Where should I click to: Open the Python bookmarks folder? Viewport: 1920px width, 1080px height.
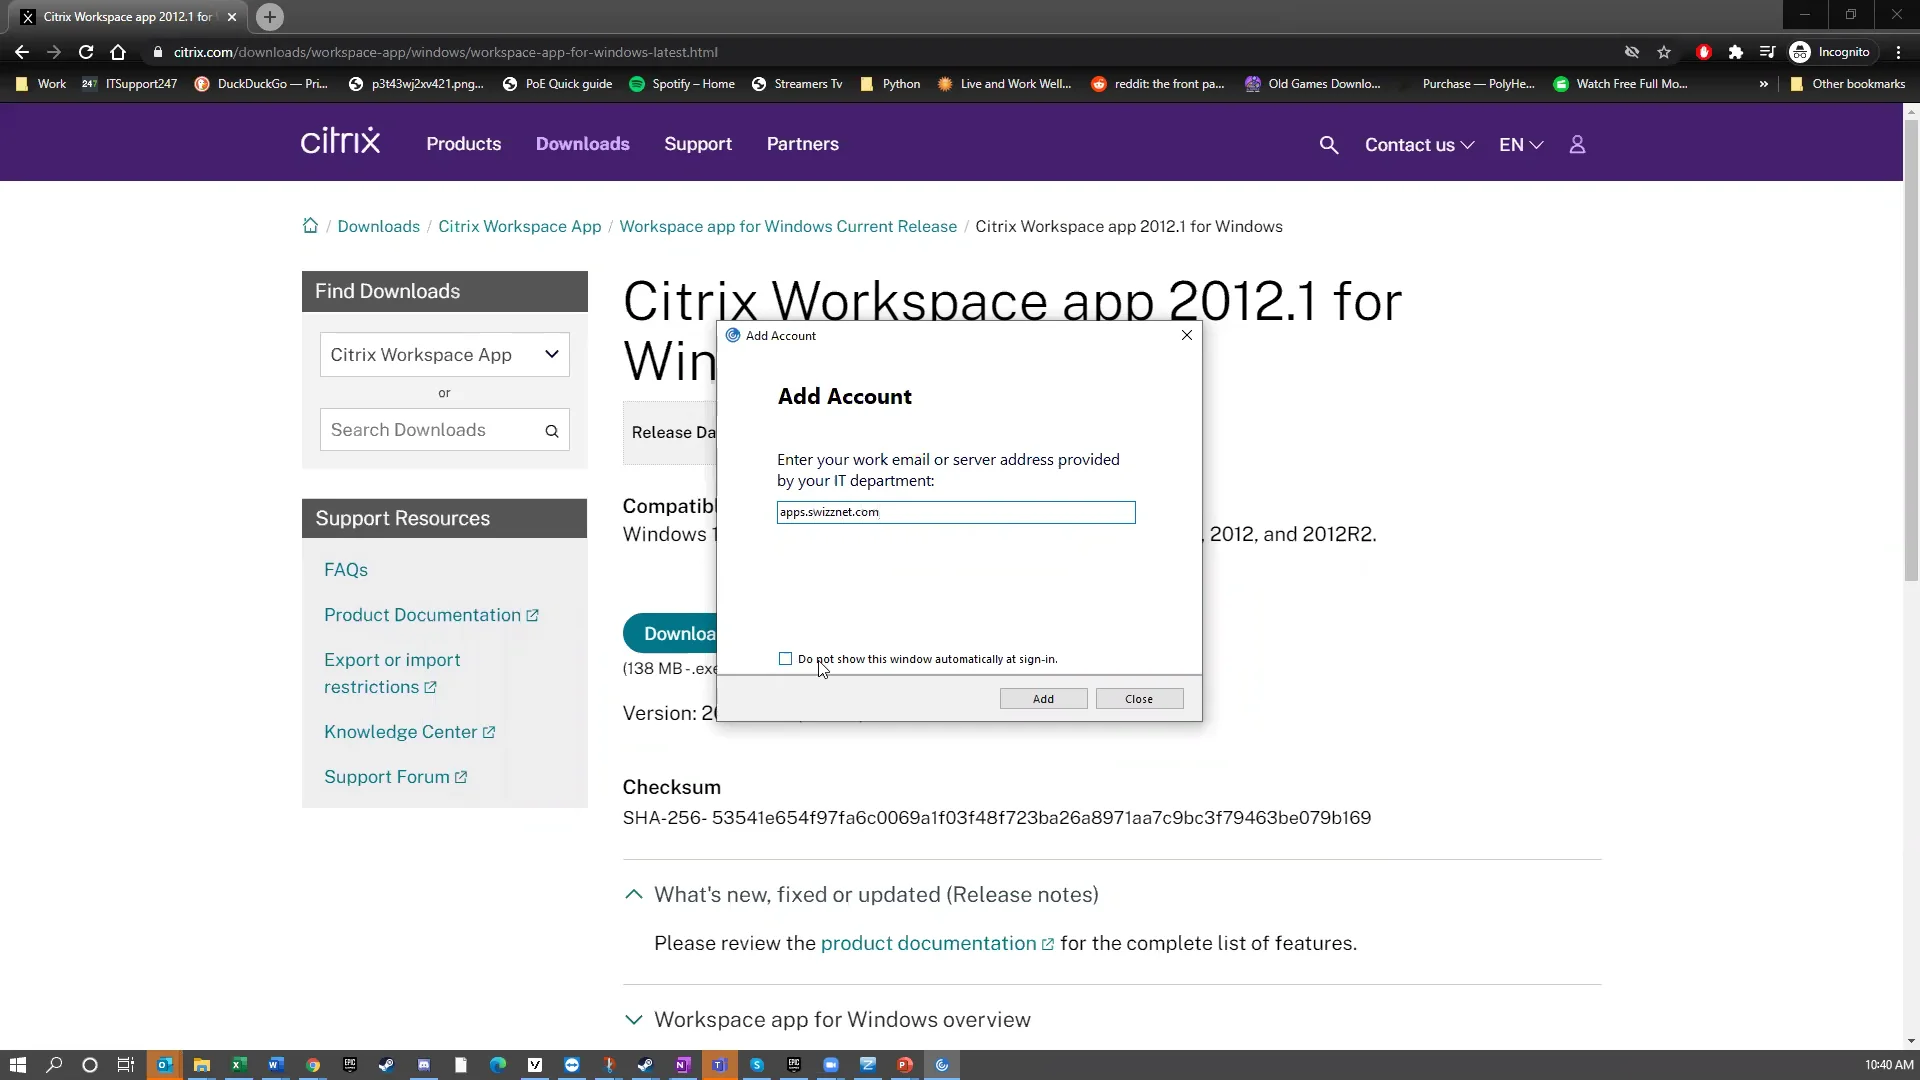click(890, 84)
